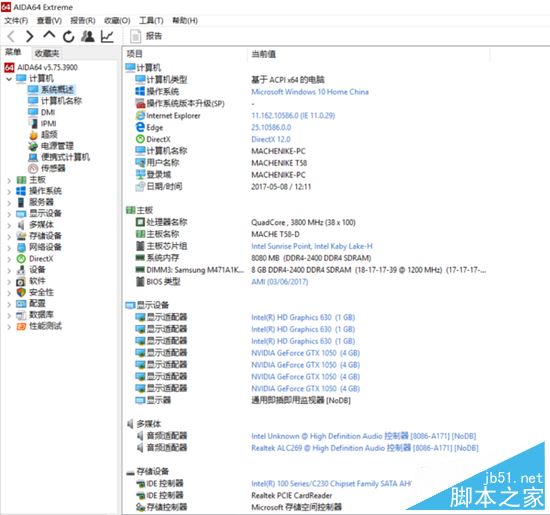
Task: Click the 电源管理 icon in tree
Action: click(33, 146)
